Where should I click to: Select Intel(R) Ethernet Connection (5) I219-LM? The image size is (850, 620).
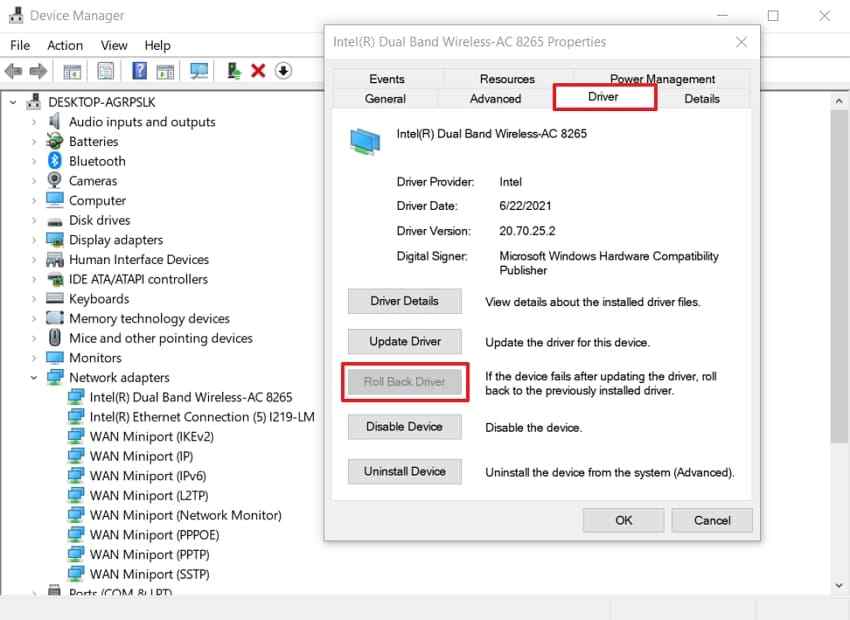202,417
